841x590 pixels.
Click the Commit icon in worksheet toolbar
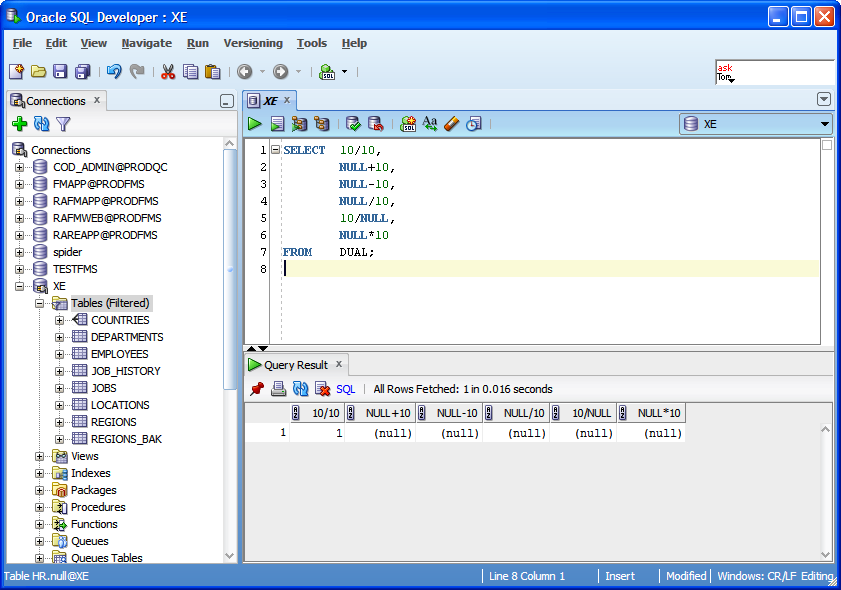353,124
